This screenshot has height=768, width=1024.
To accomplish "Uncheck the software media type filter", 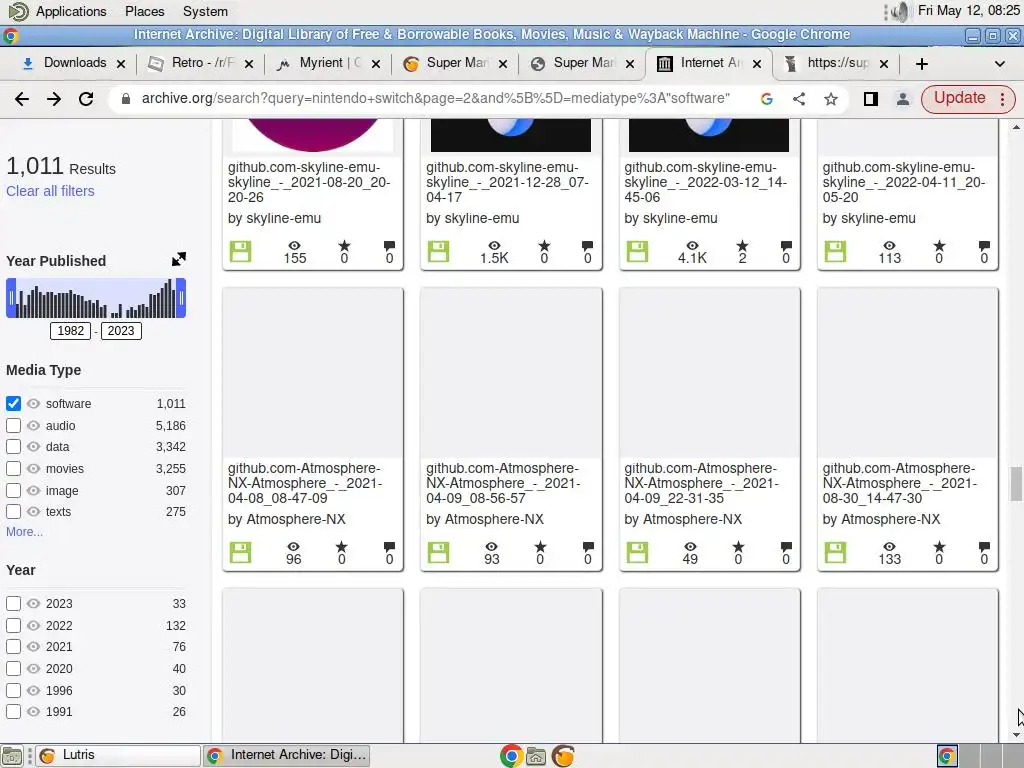I will point(13,404).
